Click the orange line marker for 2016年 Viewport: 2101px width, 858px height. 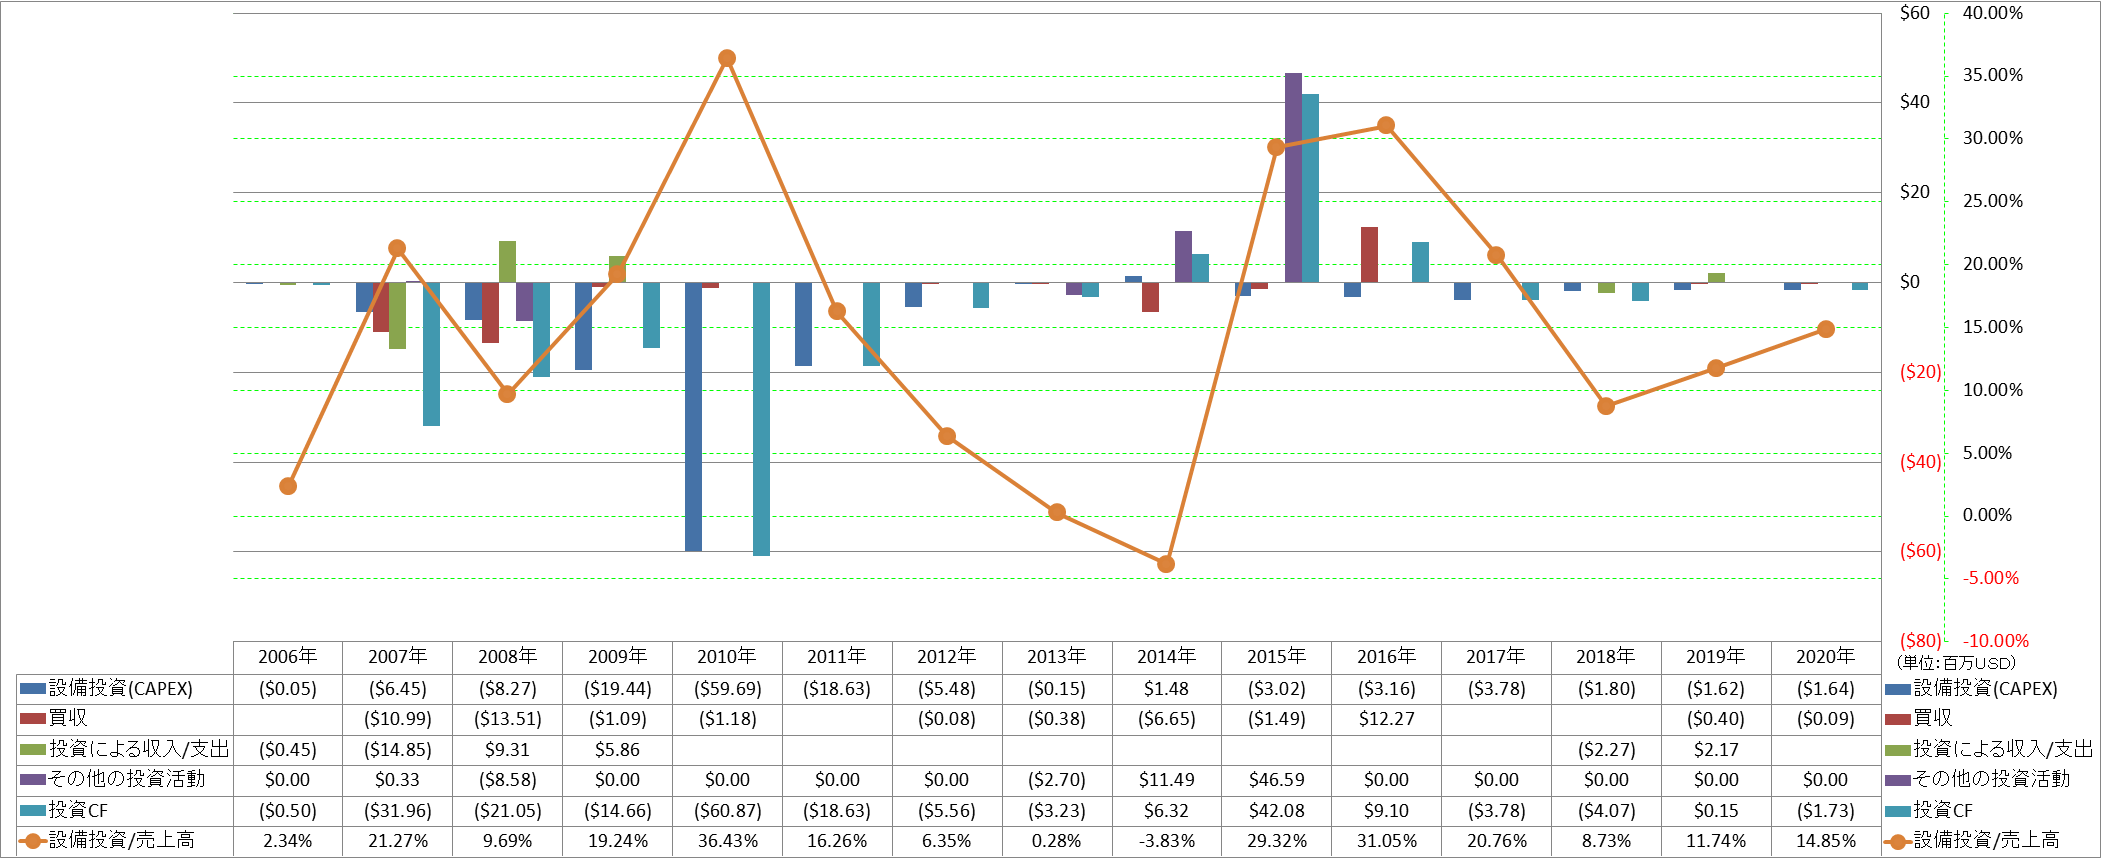1386,125
